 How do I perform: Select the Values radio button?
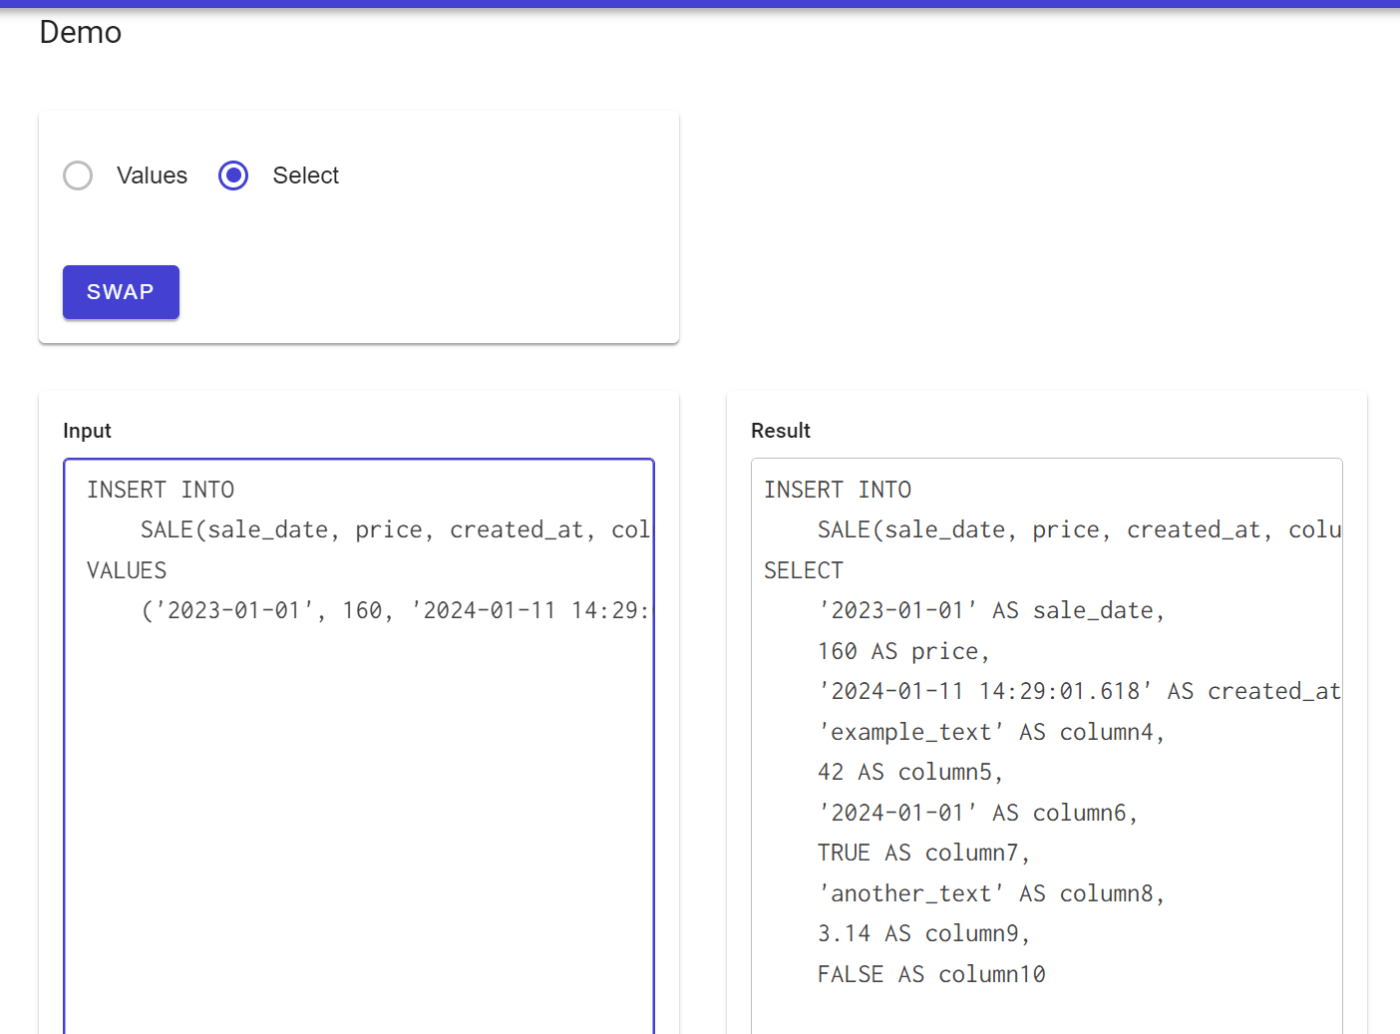click(78, 176)
